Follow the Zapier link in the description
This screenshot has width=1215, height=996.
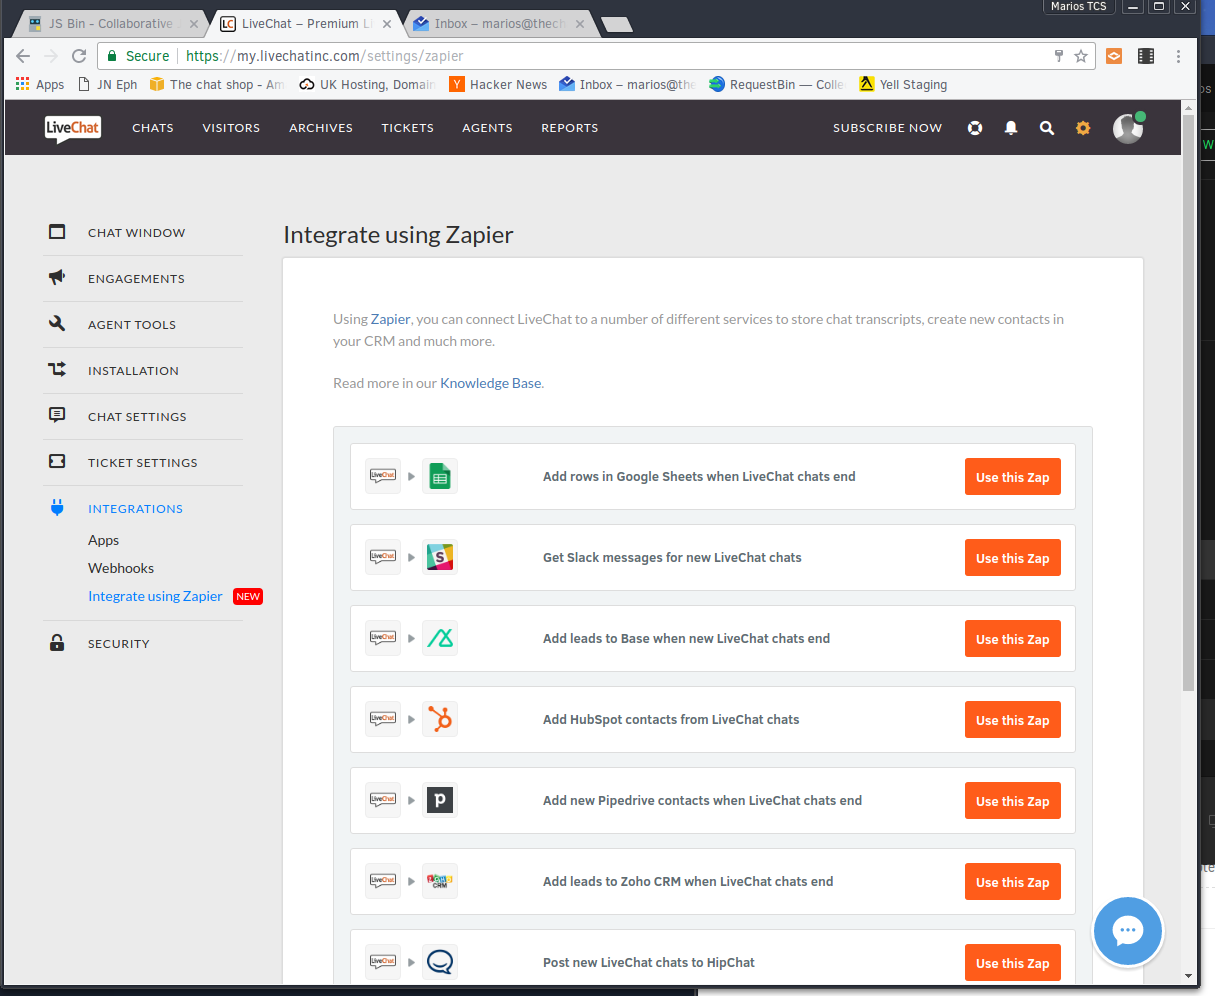click(x=391, y=319)
